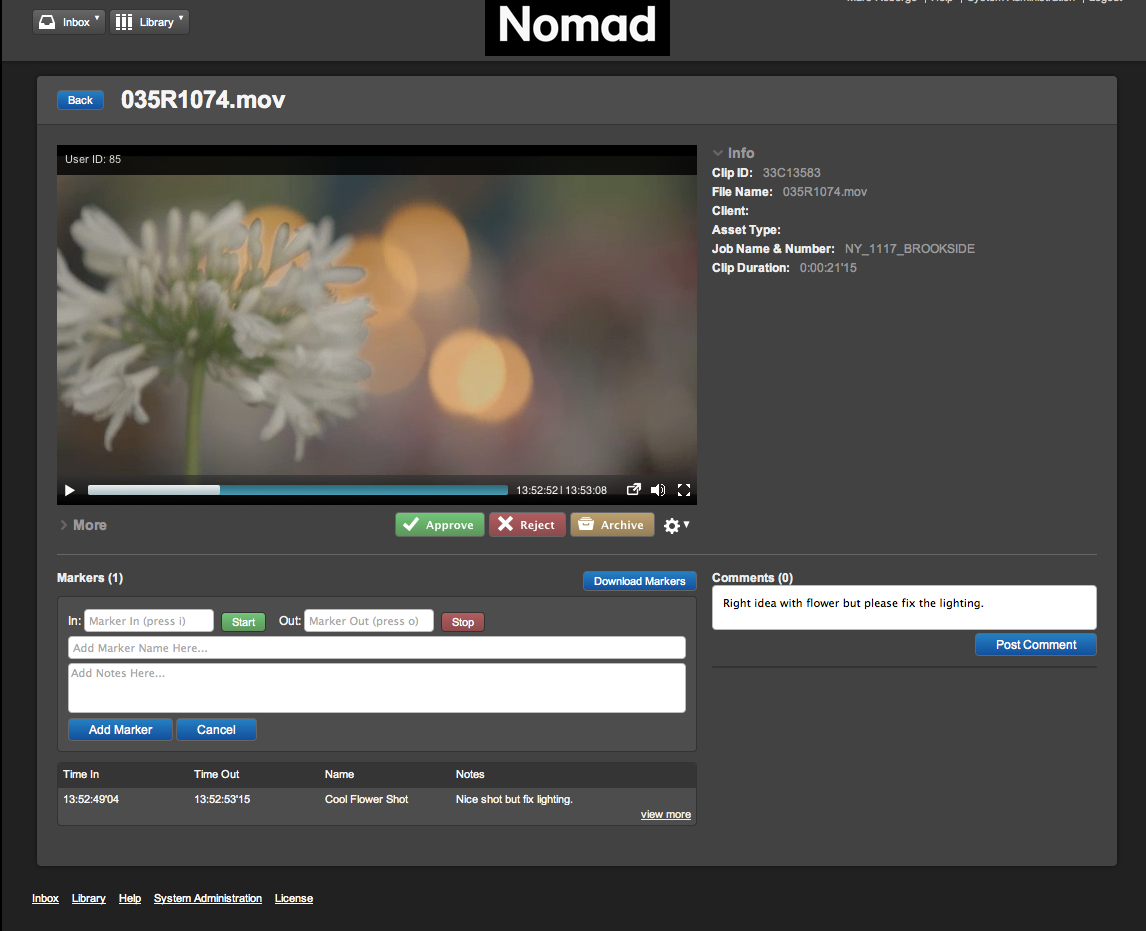Open the settings gear menu
The image size is (1146, 931).
[676, 525]
